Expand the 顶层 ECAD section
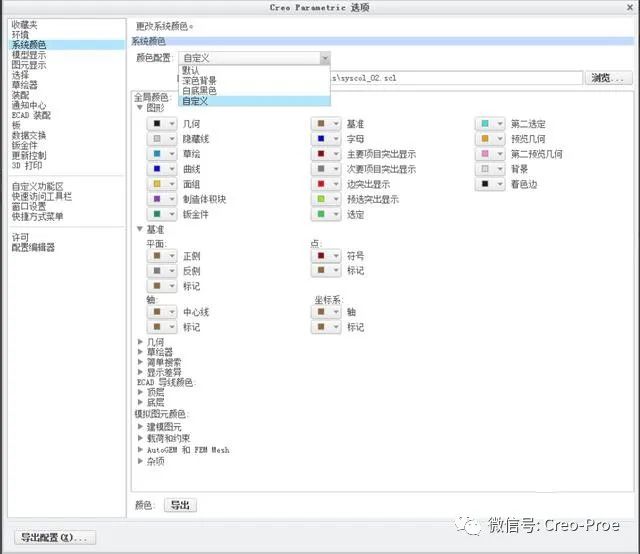Screen dimensions: 640x554 click(140, 392)
